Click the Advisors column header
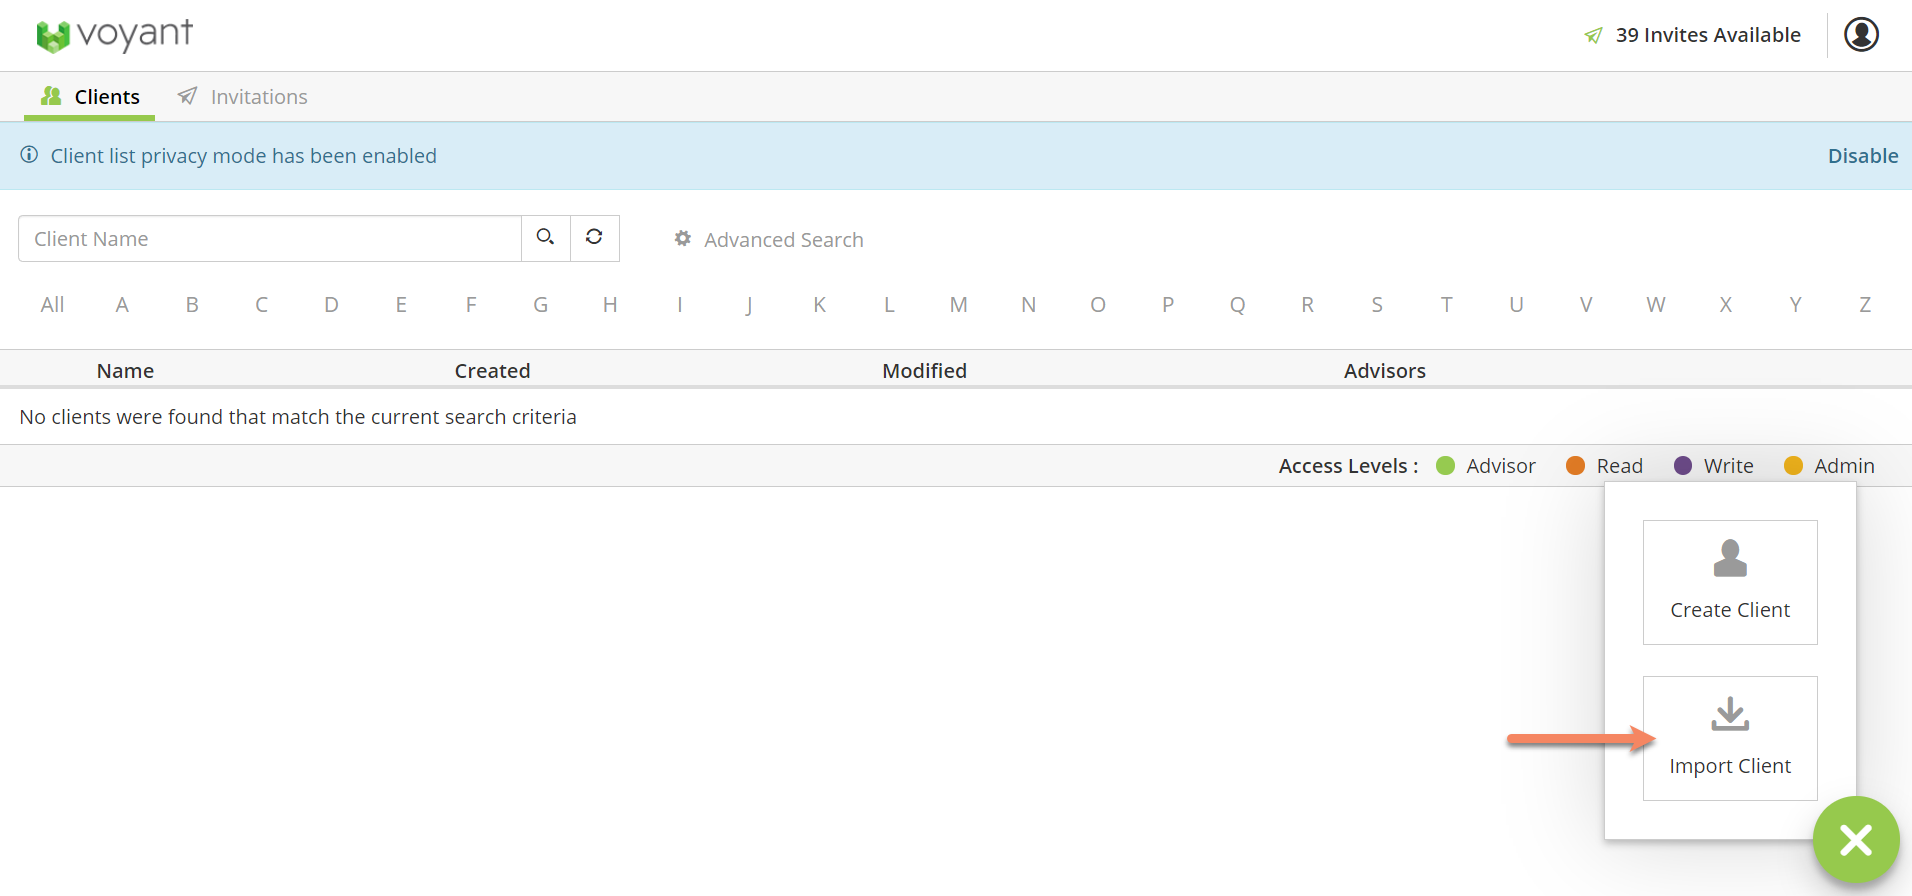Screen dimensions: 1912x896 coord(1385,371)
